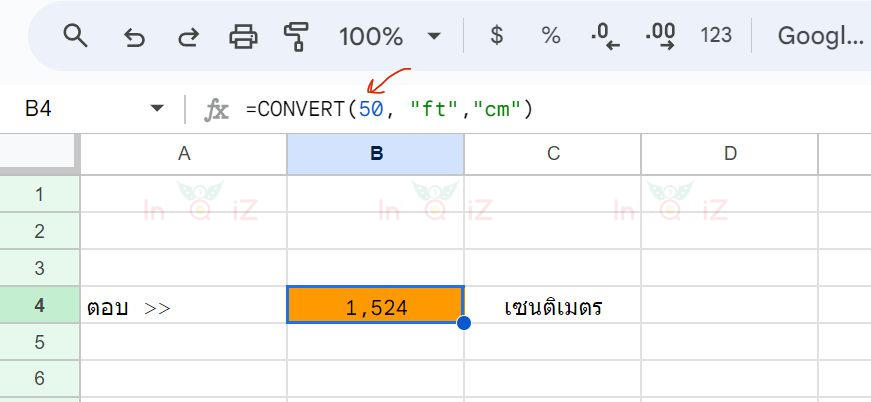Increase decimal places
The width and height of the screenshot is (871, 402).
[660, 37]
